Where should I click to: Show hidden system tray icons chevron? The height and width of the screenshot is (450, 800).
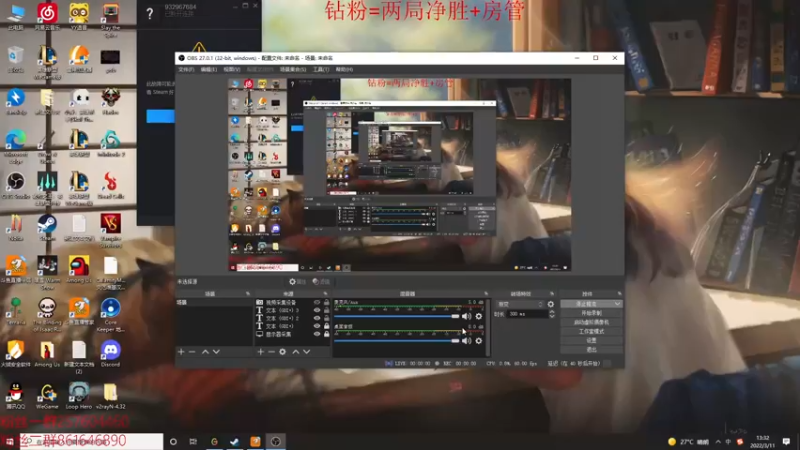(x=718, y=442)
